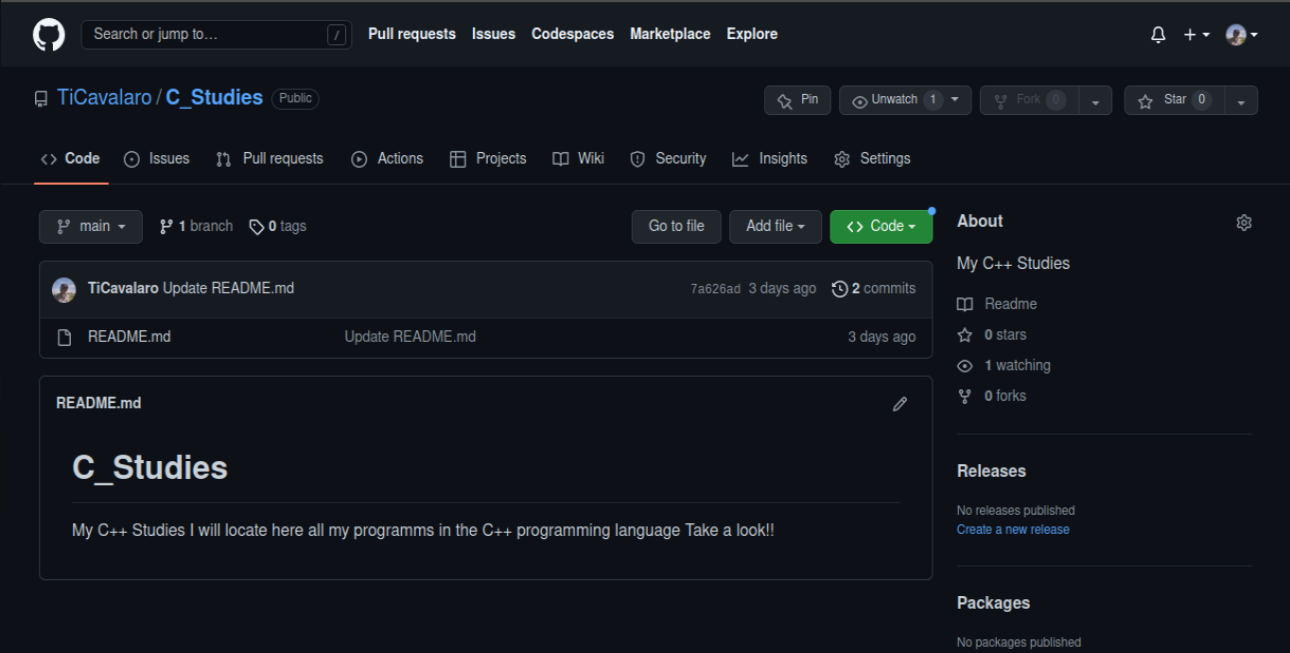Image resolution: width=1290 pixels, height=653 pixels.
Task: Open the notifications bell
Action: 1158,35
